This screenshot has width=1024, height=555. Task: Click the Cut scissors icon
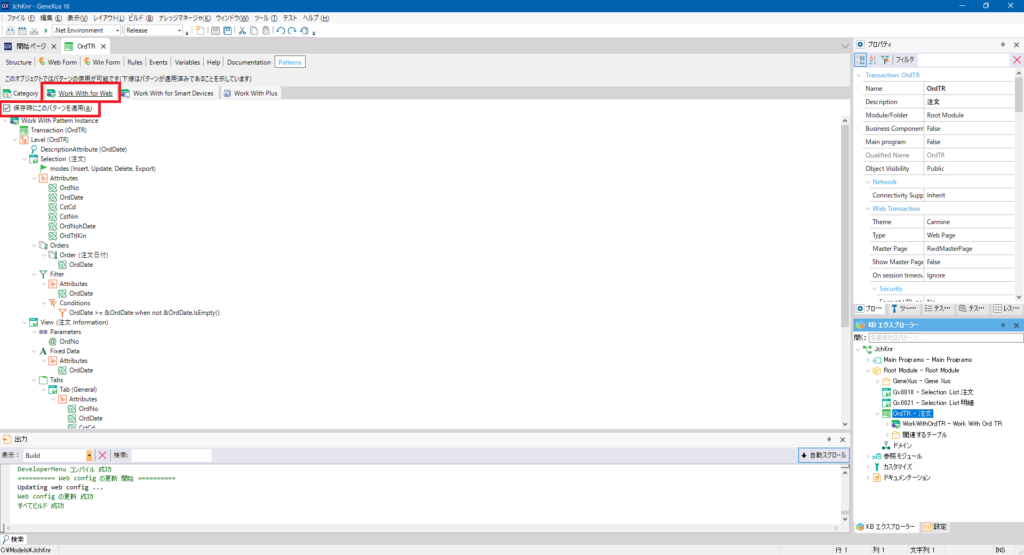point(242,31)
